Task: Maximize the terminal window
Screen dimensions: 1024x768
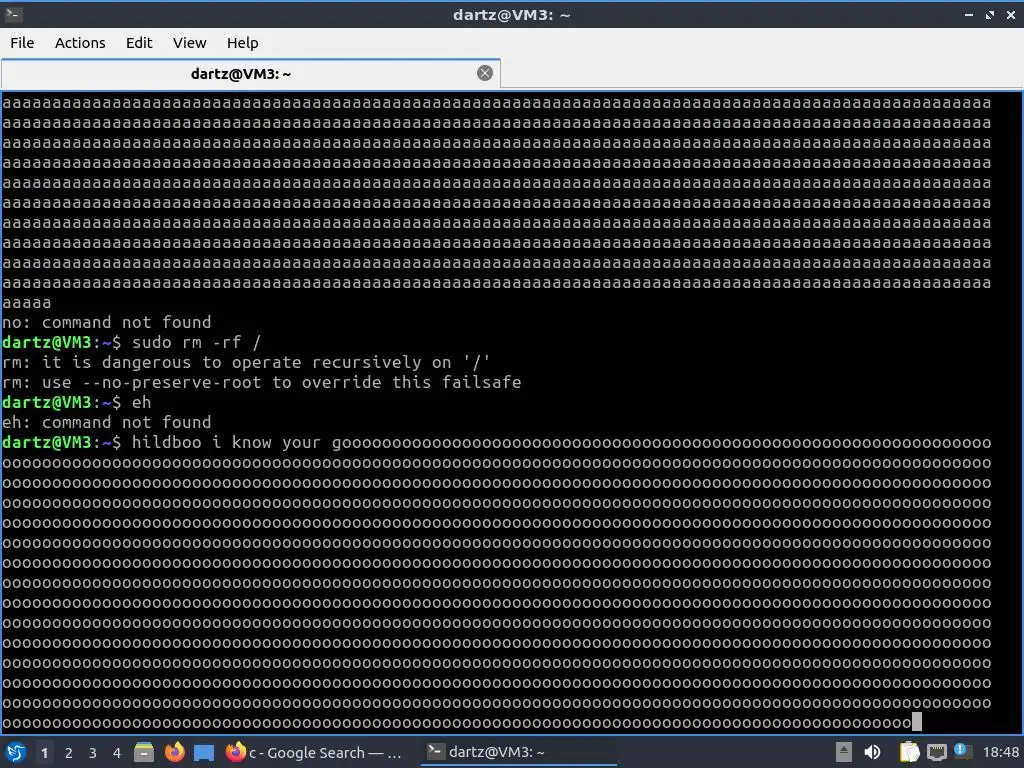Action: click(x=990, y=14)
